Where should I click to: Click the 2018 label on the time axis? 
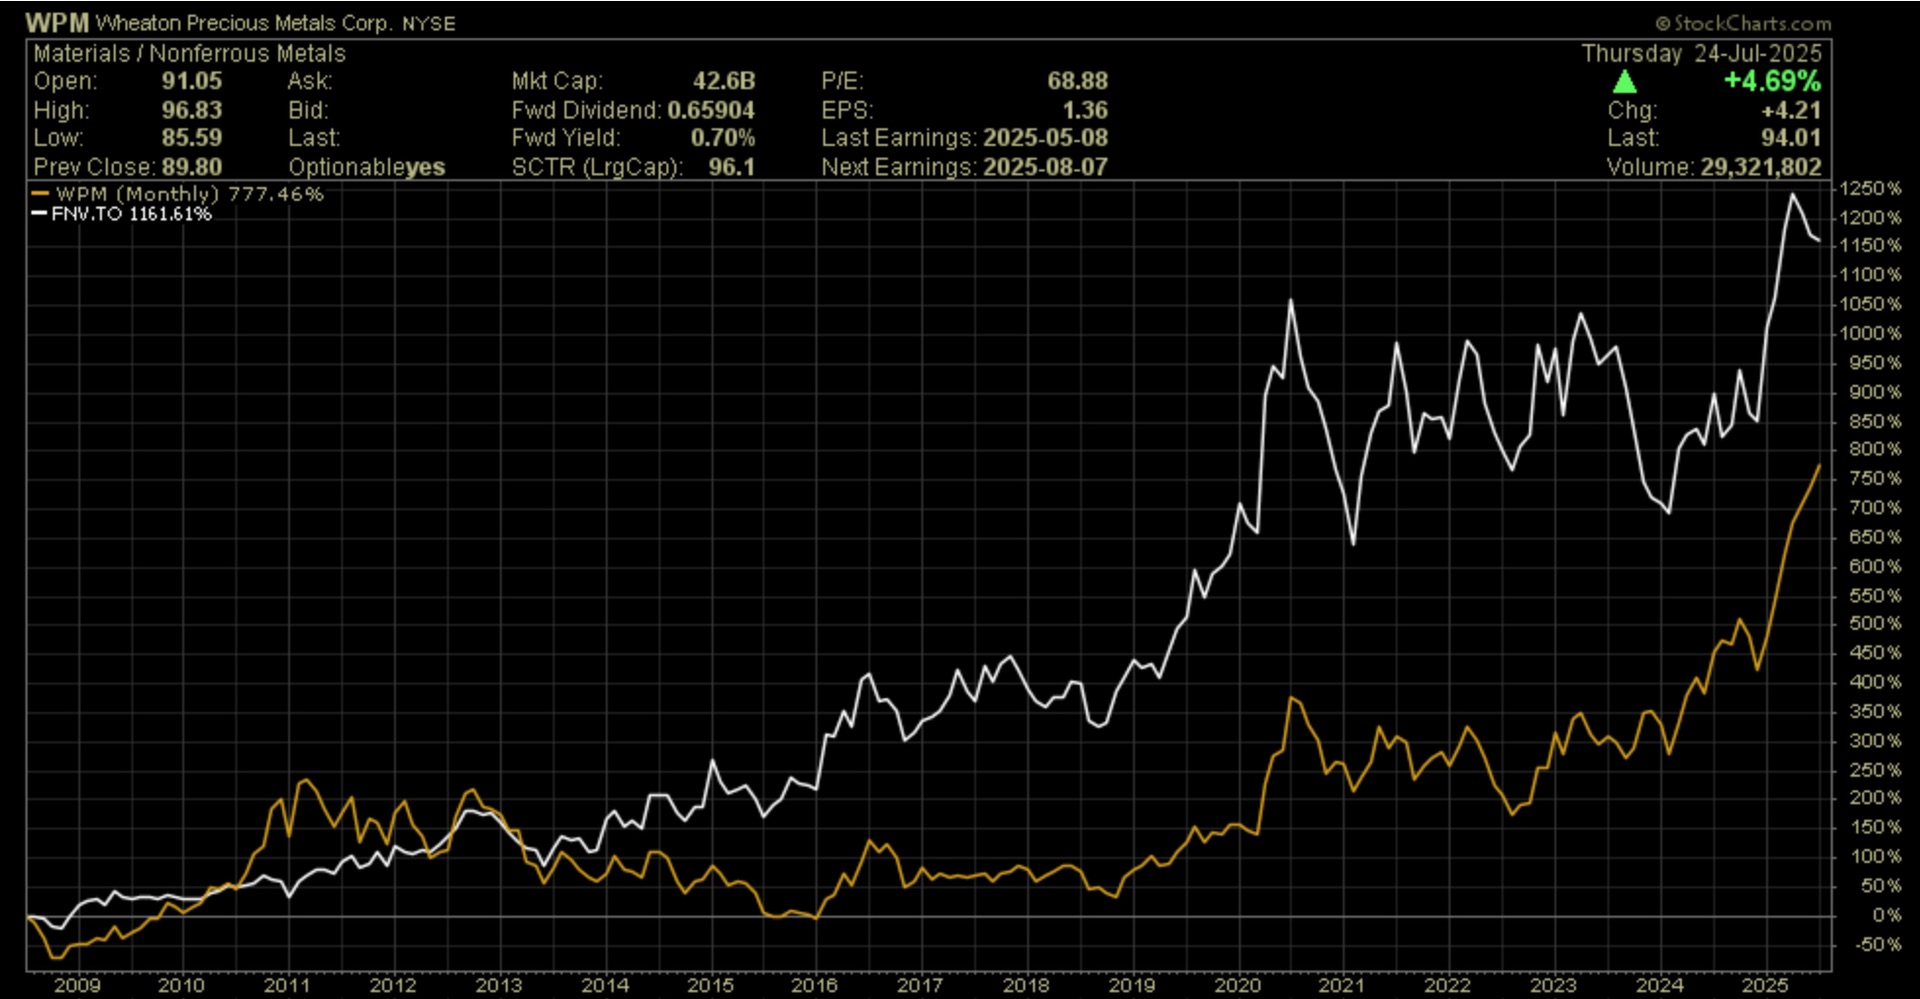tap(1026, 985)
